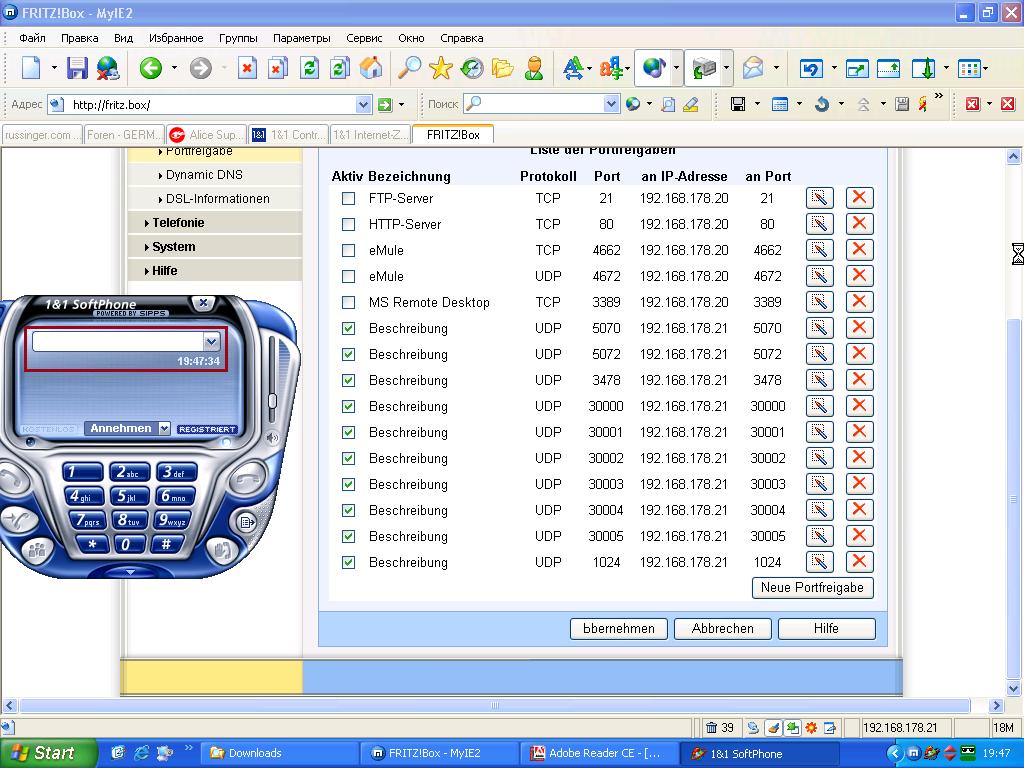Edit the UDP 30003 Beschreibung entry
This screenshot has width=1024, height=768.
pyautogui.click(x=820, y=484)
